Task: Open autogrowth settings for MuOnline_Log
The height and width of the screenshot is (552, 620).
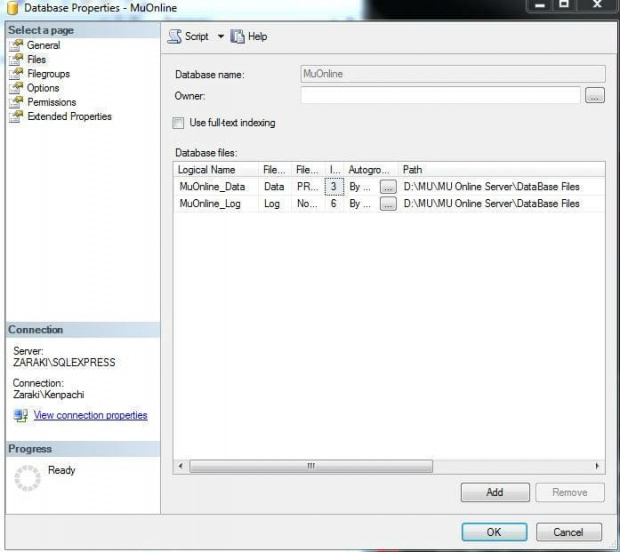Action: [x=388, y=204]
